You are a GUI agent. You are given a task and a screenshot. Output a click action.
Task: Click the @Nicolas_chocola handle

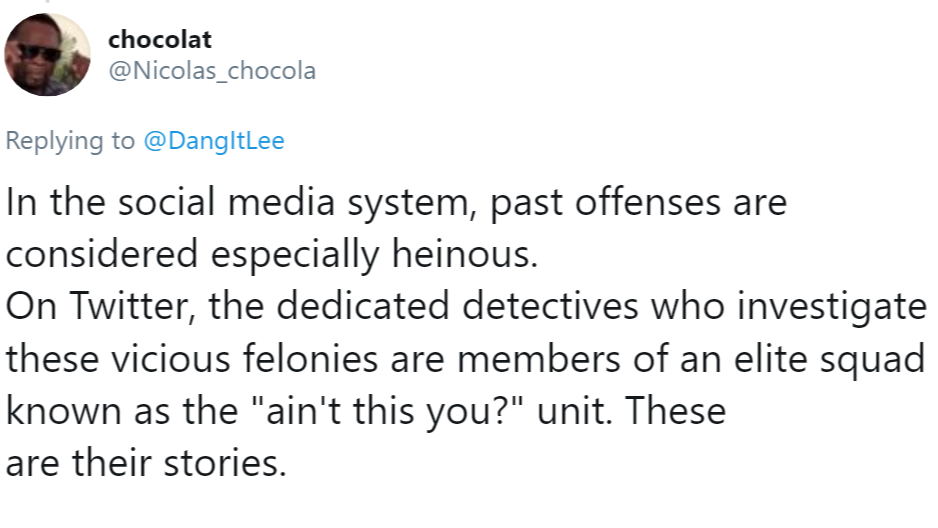tap(212, 71)
